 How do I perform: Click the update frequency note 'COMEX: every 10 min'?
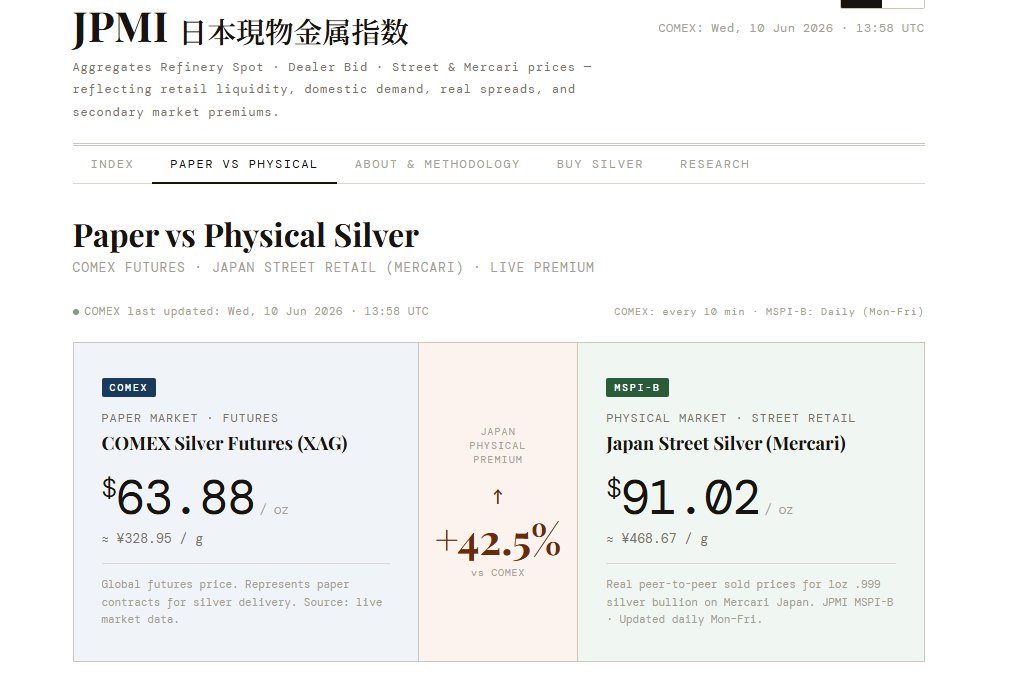click(769, 312)
